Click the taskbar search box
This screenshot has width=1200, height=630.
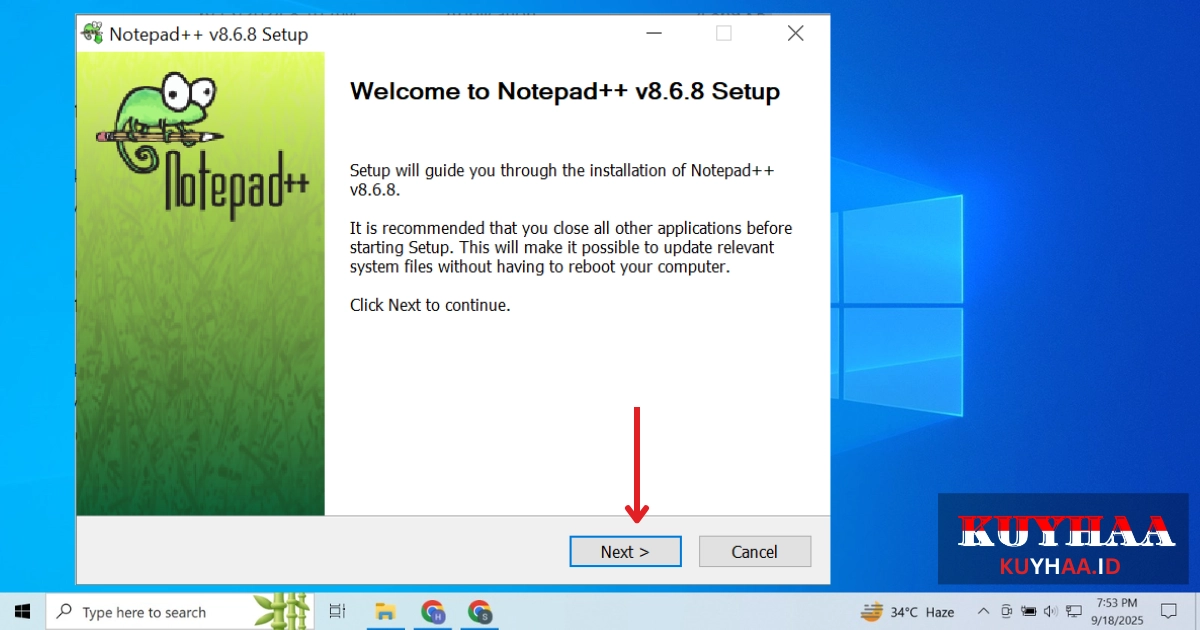180,611
